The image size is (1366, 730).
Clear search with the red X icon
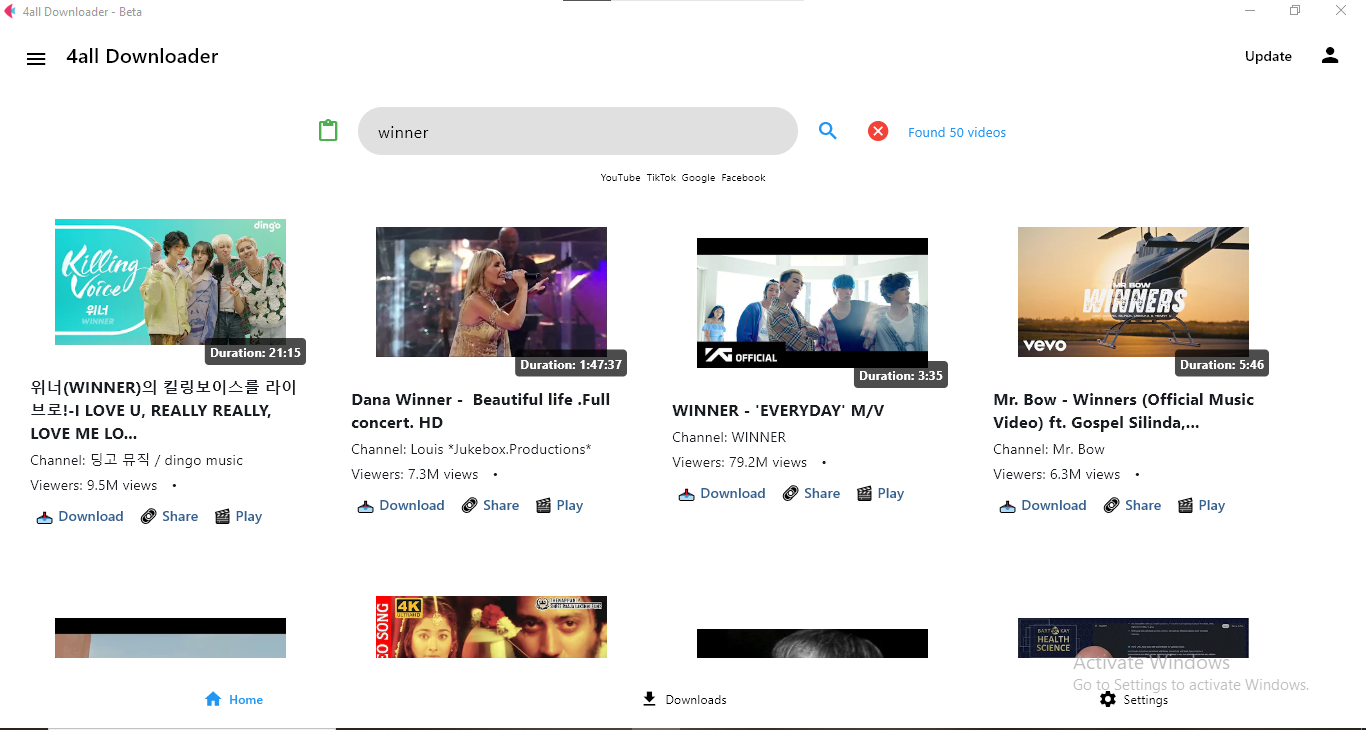pos(878,131)
